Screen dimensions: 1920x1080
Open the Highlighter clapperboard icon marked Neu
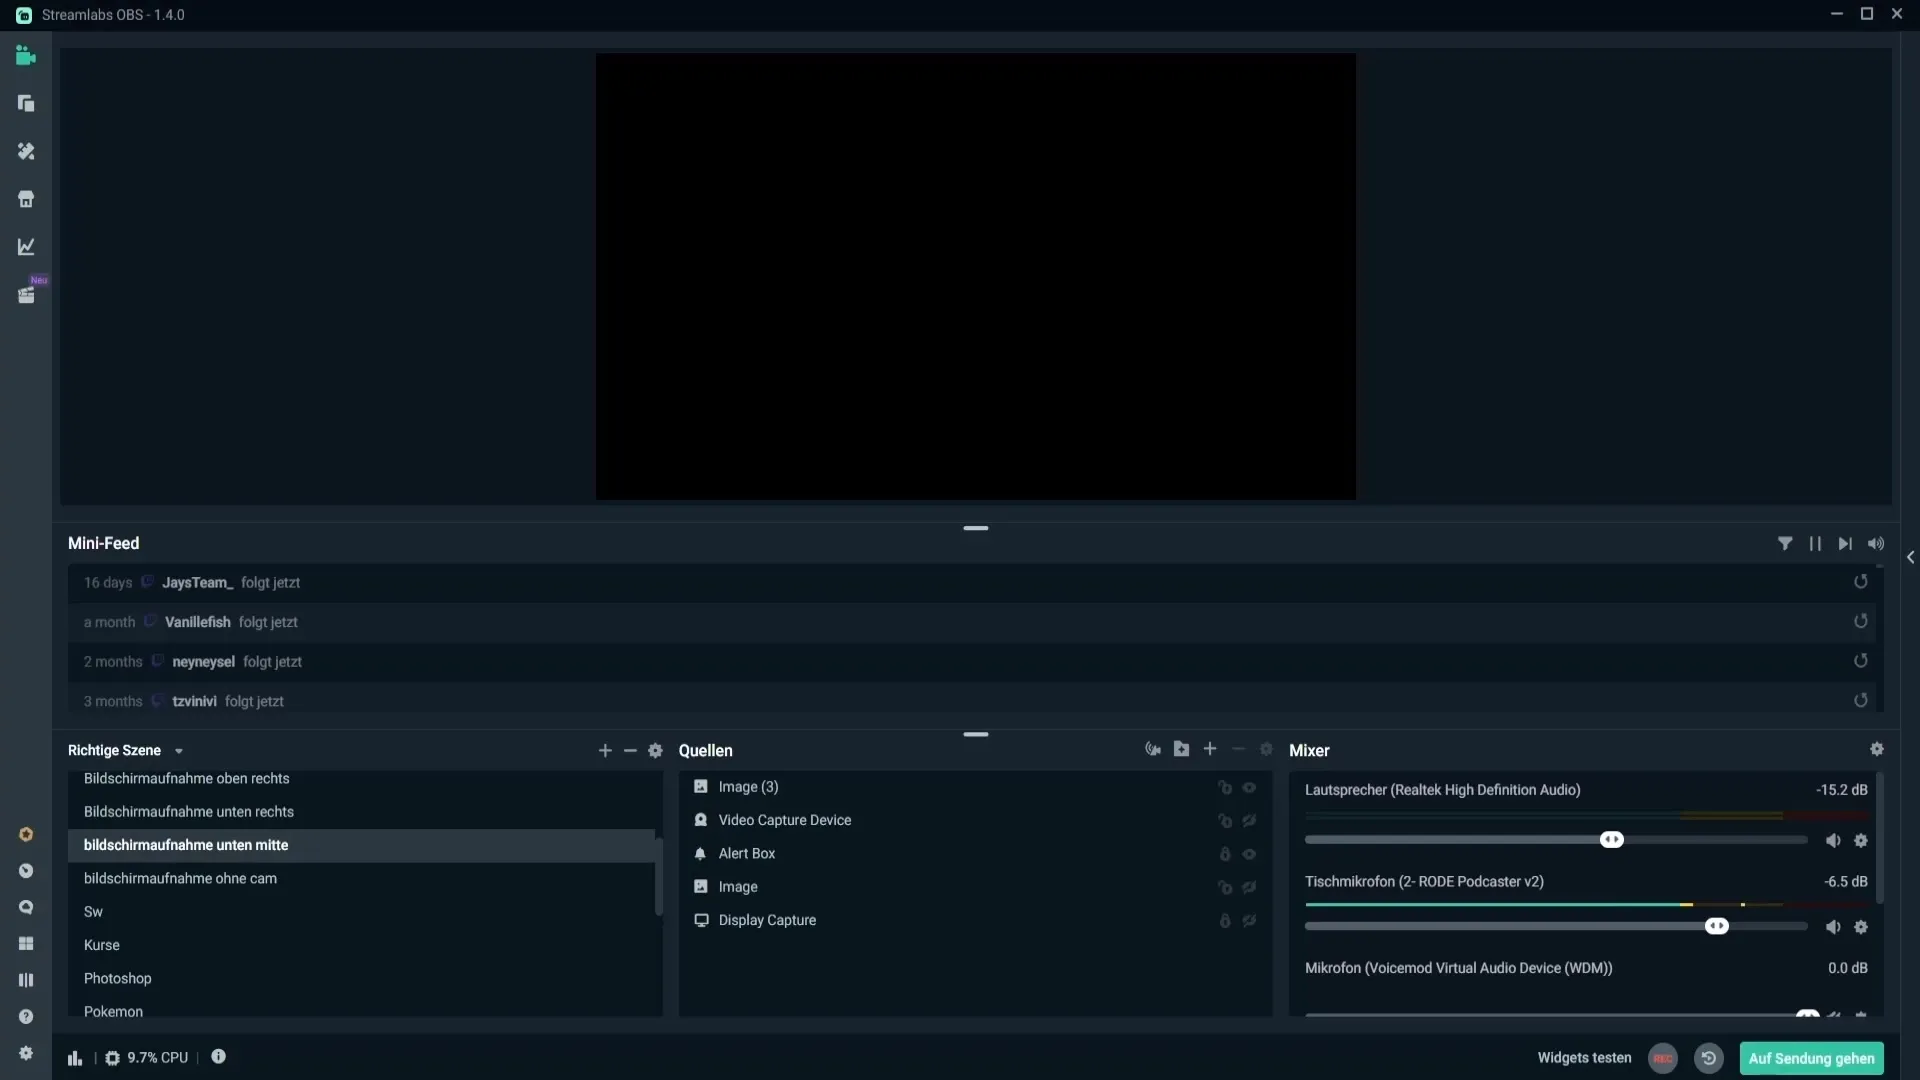click(26, 295)
